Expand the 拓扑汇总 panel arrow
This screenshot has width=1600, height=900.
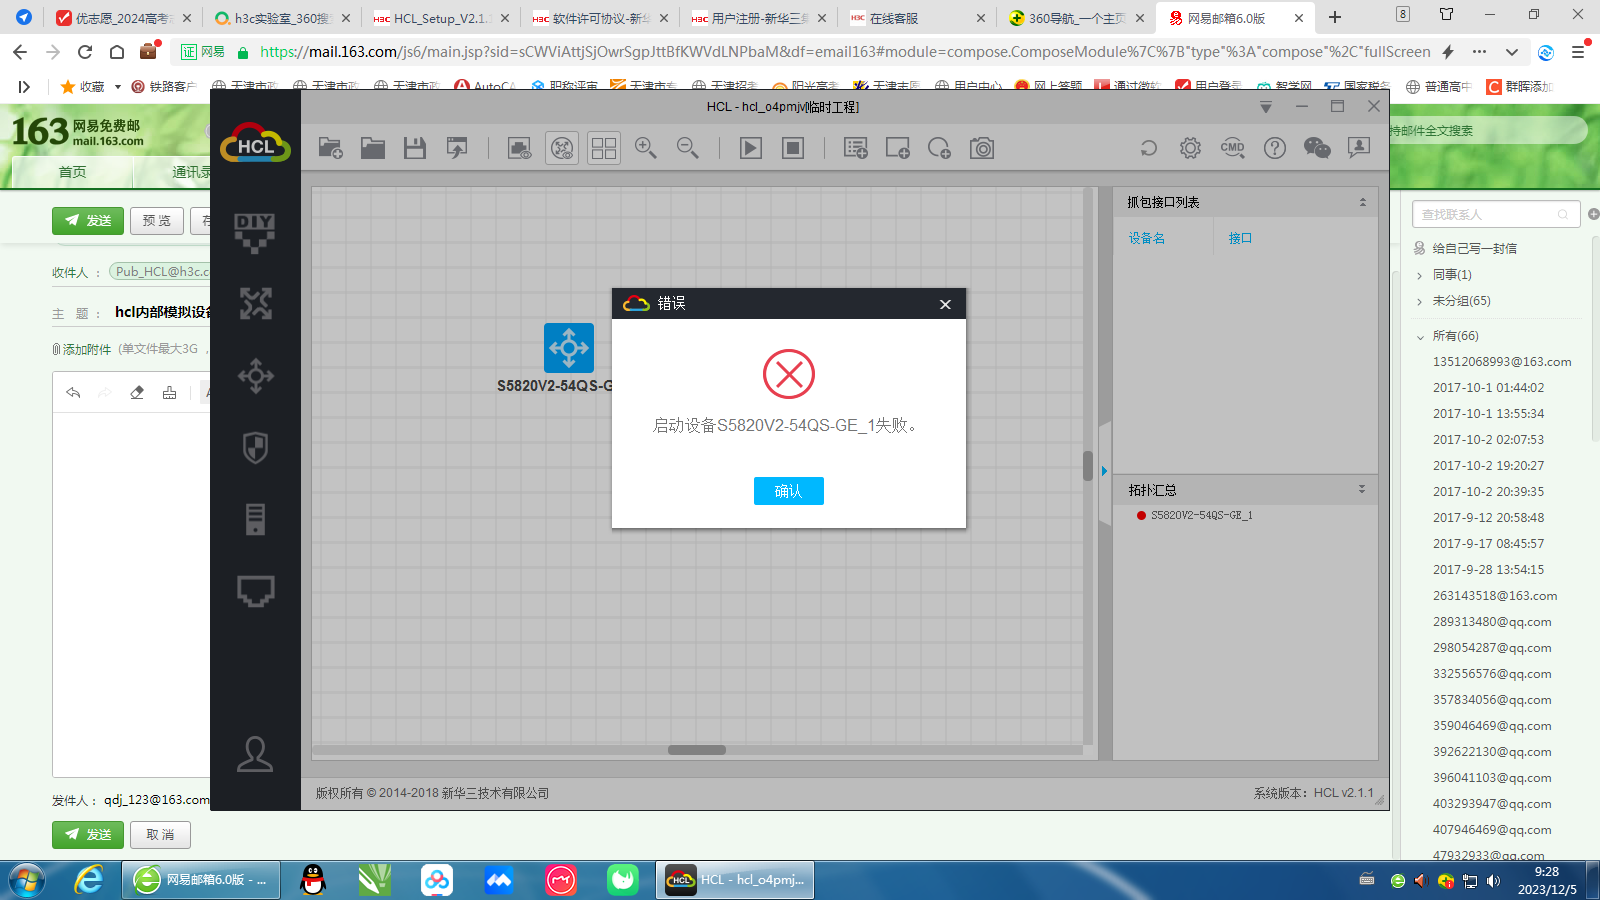coord(1362,490)
